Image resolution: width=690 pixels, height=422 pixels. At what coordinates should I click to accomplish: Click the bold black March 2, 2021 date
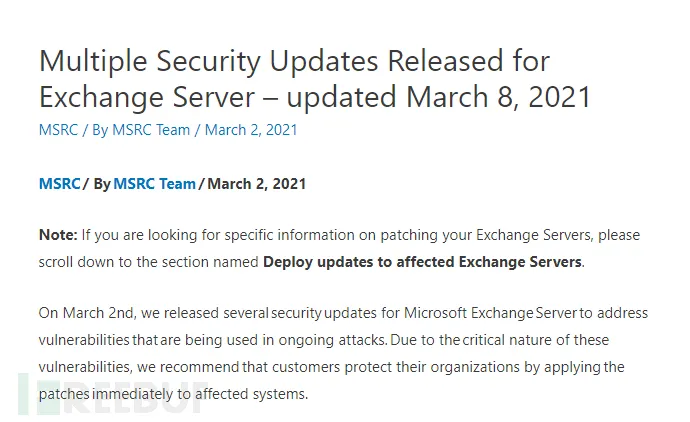tap(256, 184)
